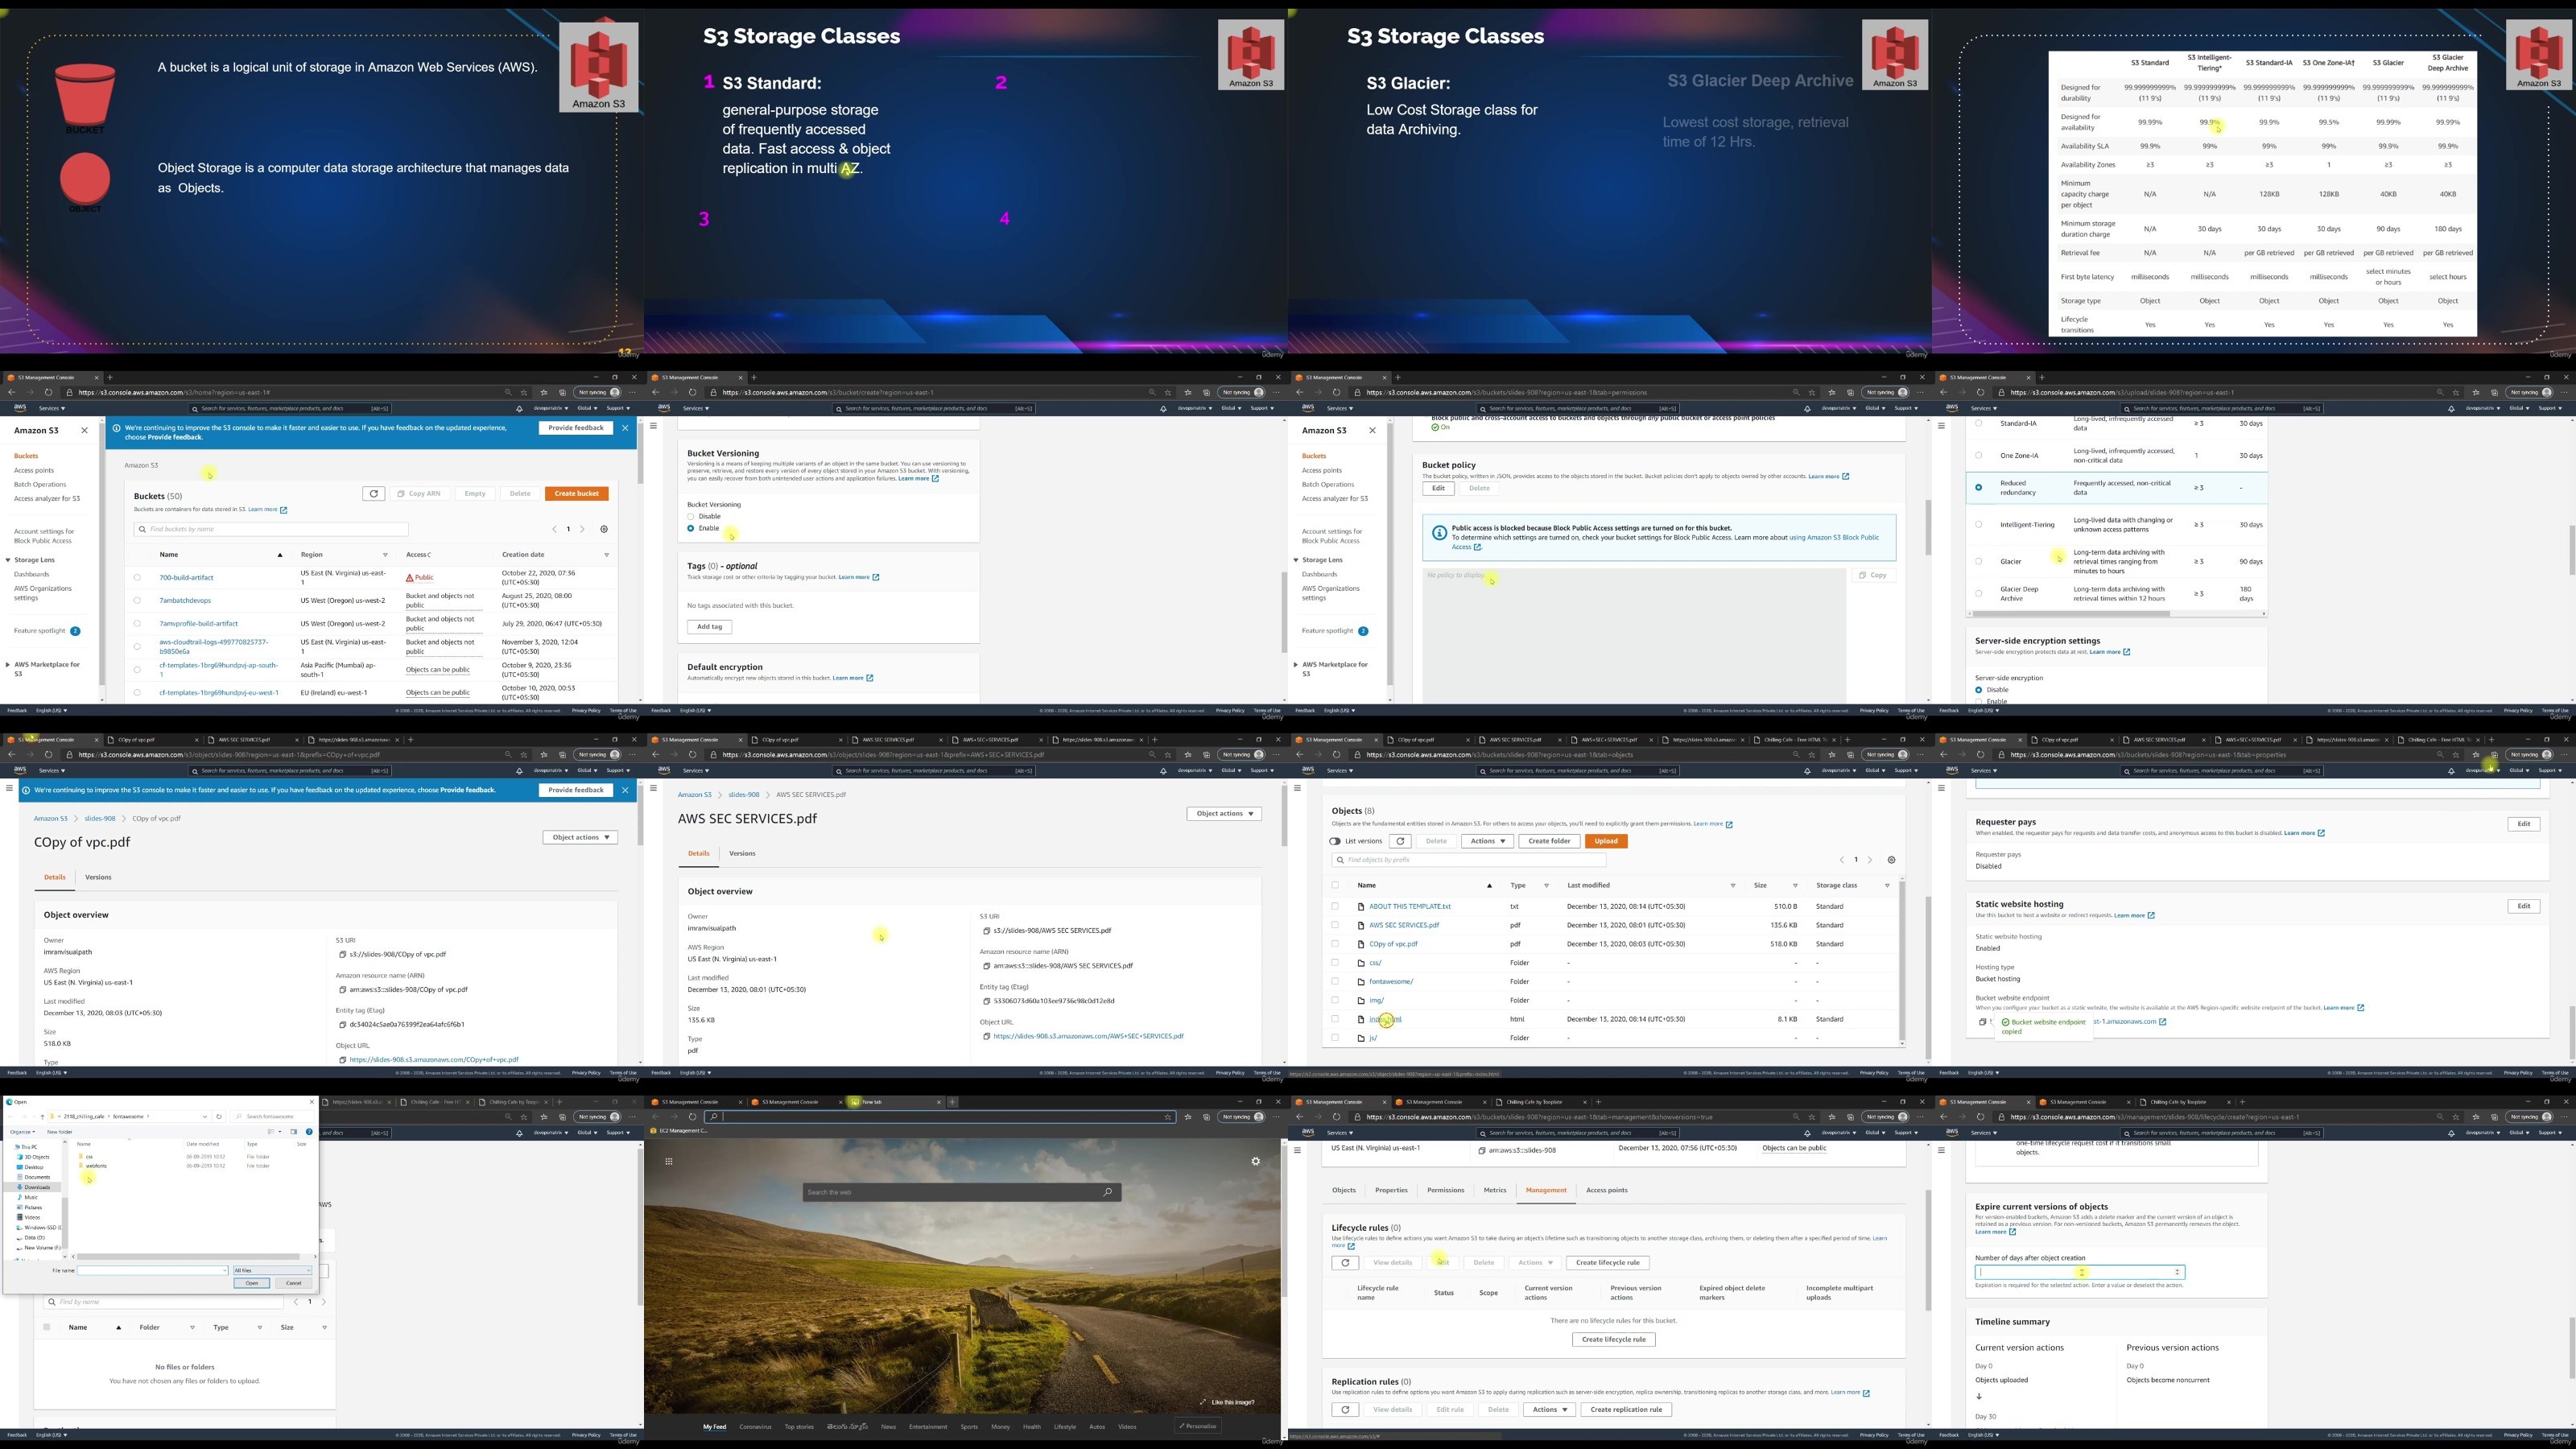Toggle the List versions switch
Viewport: 2576px width, 1449px height.
coord(1335,841)
